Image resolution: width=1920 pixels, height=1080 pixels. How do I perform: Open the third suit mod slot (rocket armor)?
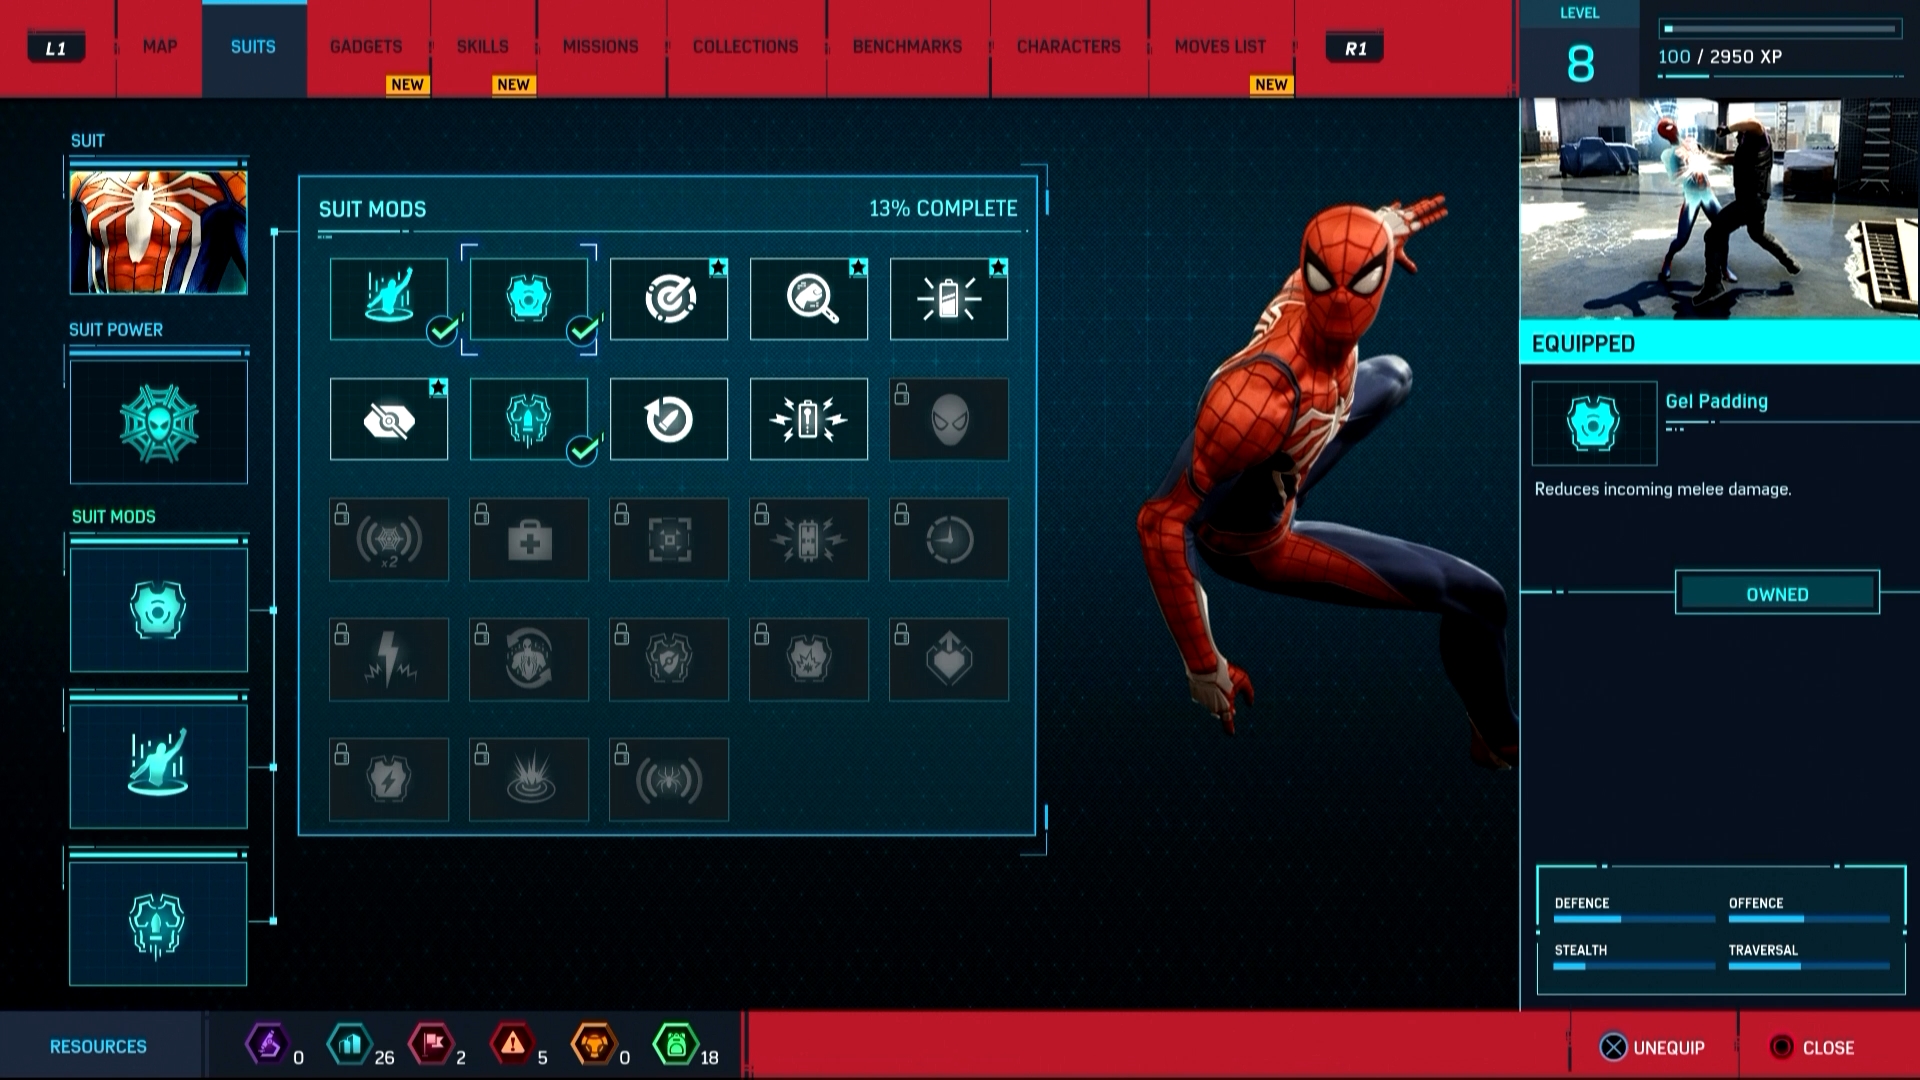click(x=158, y=923)
